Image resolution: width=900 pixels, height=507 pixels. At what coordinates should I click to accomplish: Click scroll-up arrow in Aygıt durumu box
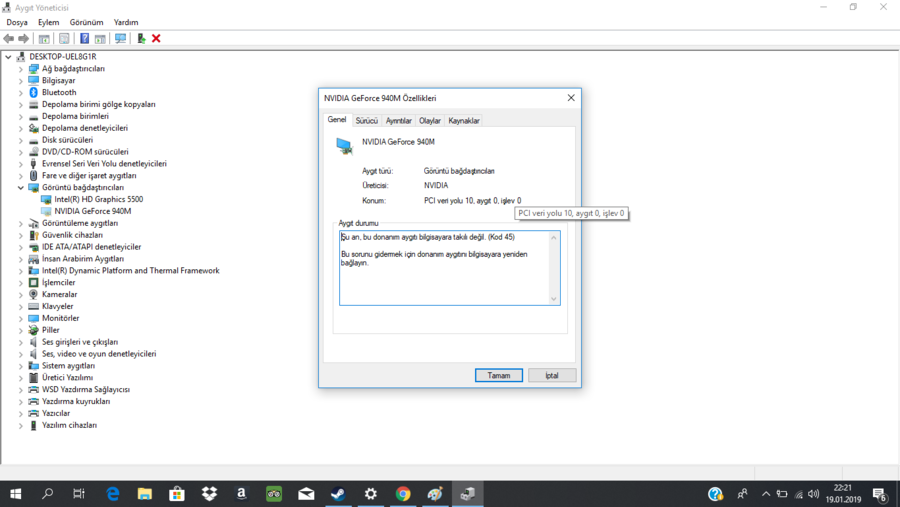[x=554, y=238]
